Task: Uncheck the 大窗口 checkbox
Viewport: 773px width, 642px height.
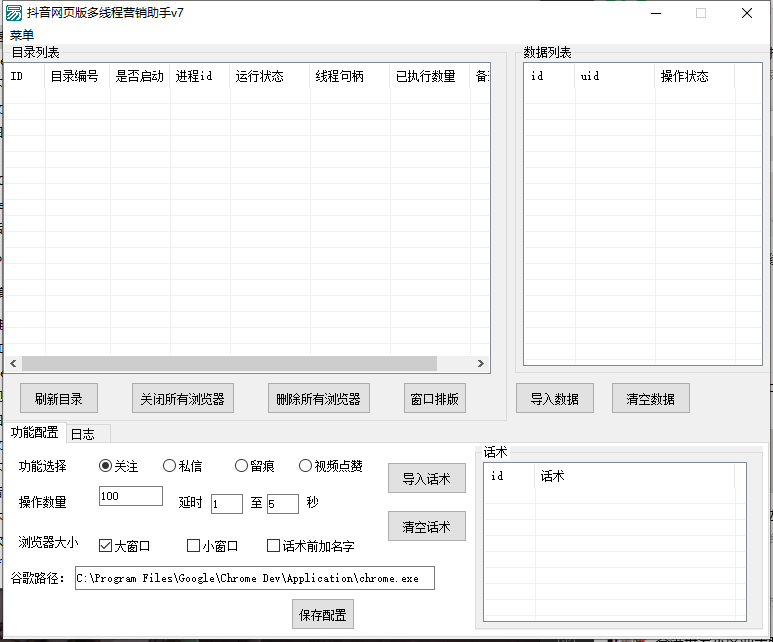Action: point(105,546)
